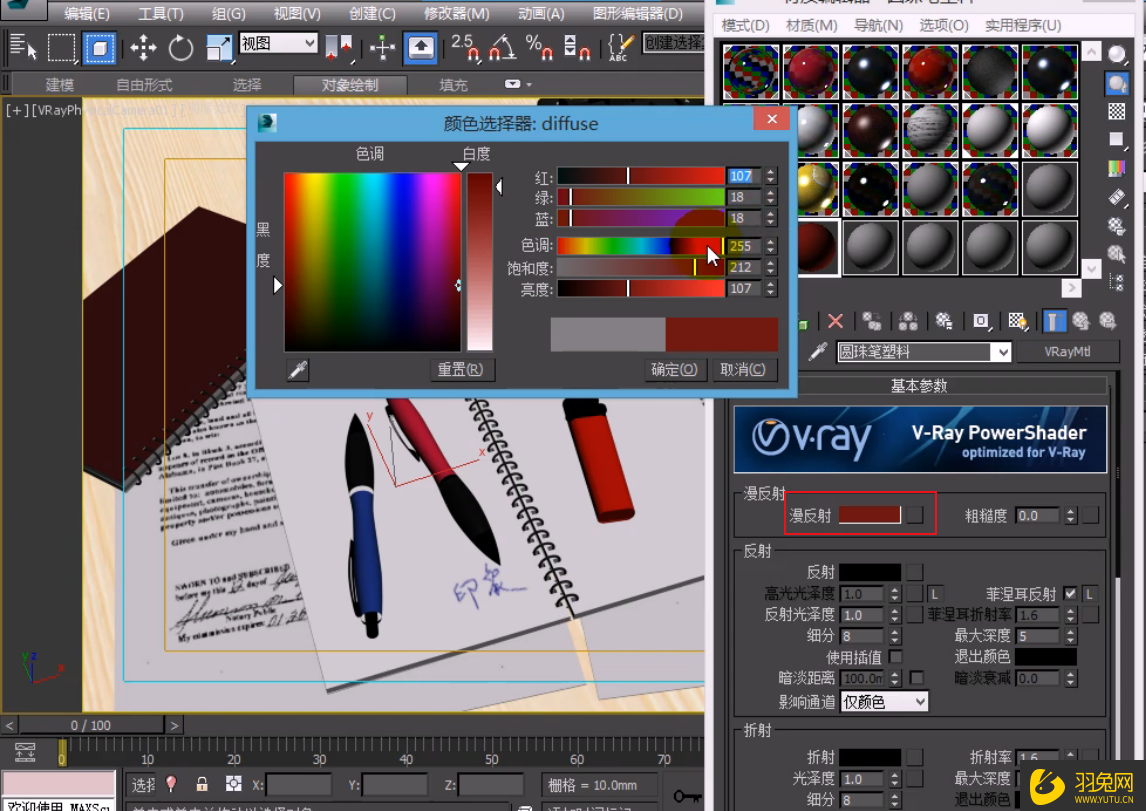
Task: Click 确定(O) in color selector
Action: click(675, 370)
